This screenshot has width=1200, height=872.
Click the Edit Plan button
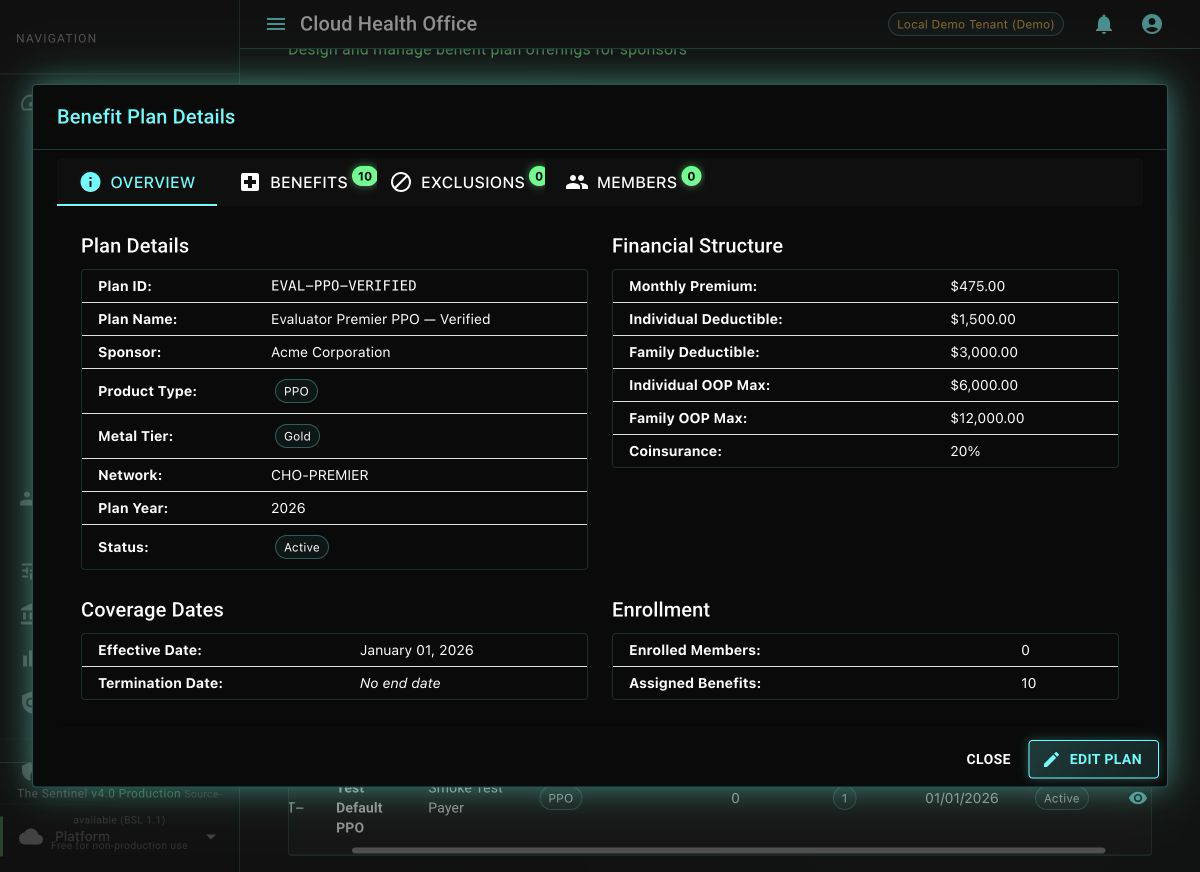(x=1093, y=759)
